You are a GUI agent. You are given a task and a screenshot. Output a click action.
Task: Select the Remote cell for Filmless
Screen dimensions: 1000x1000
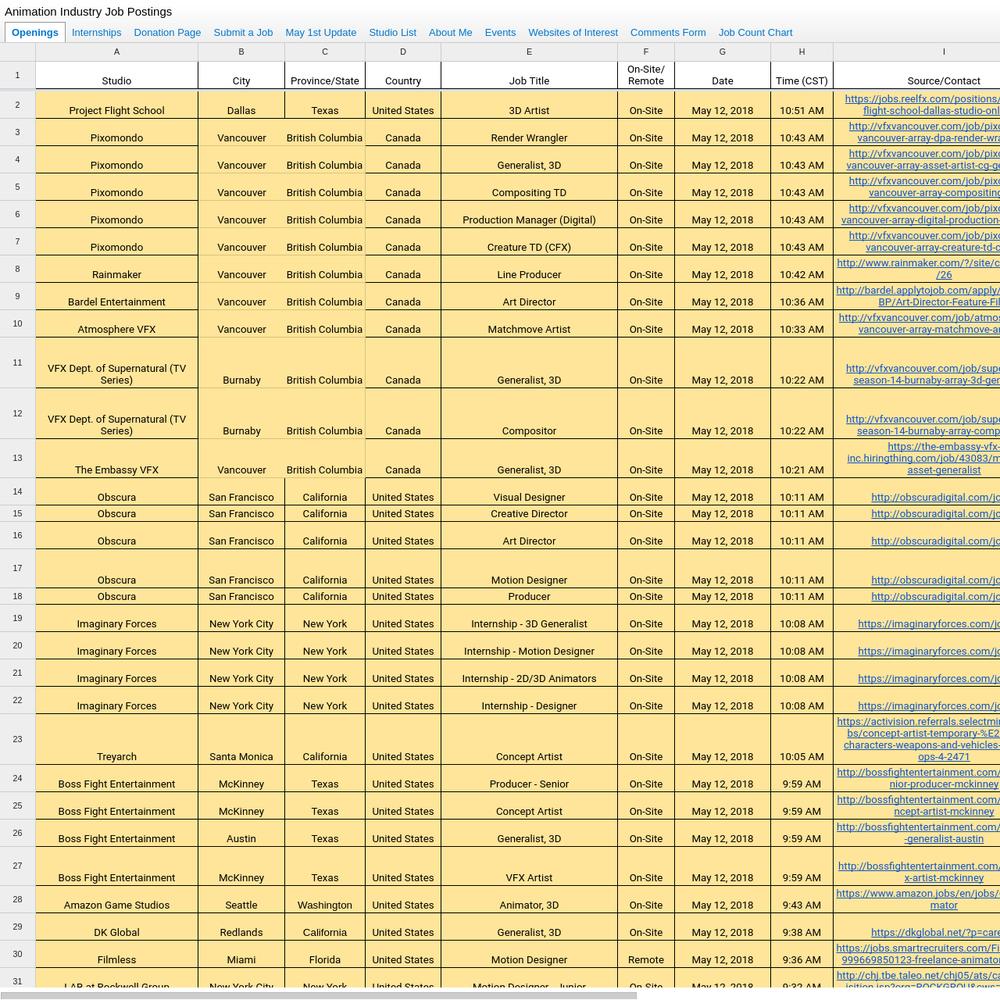point(645,954)
